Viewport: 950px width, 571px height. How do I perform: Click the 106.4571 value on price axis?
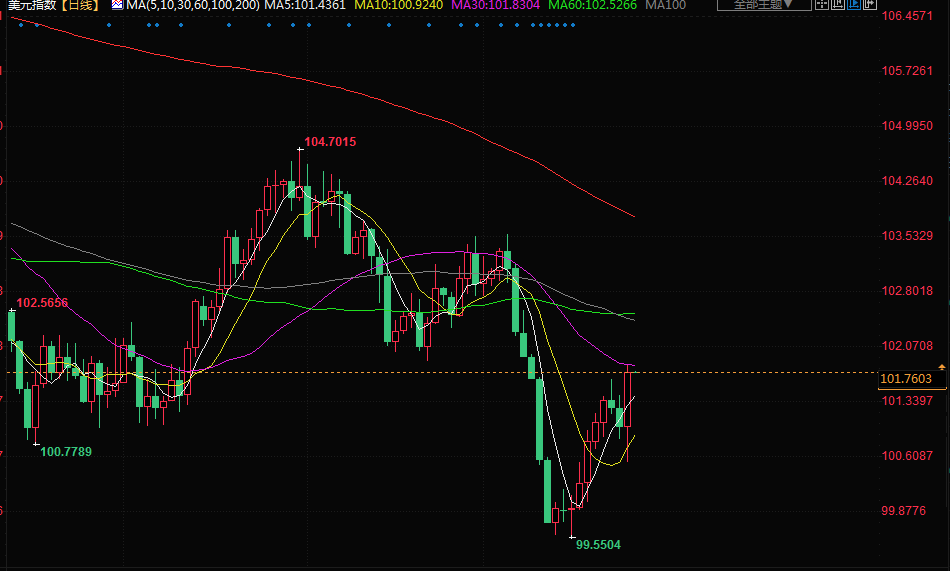(907, 16)
